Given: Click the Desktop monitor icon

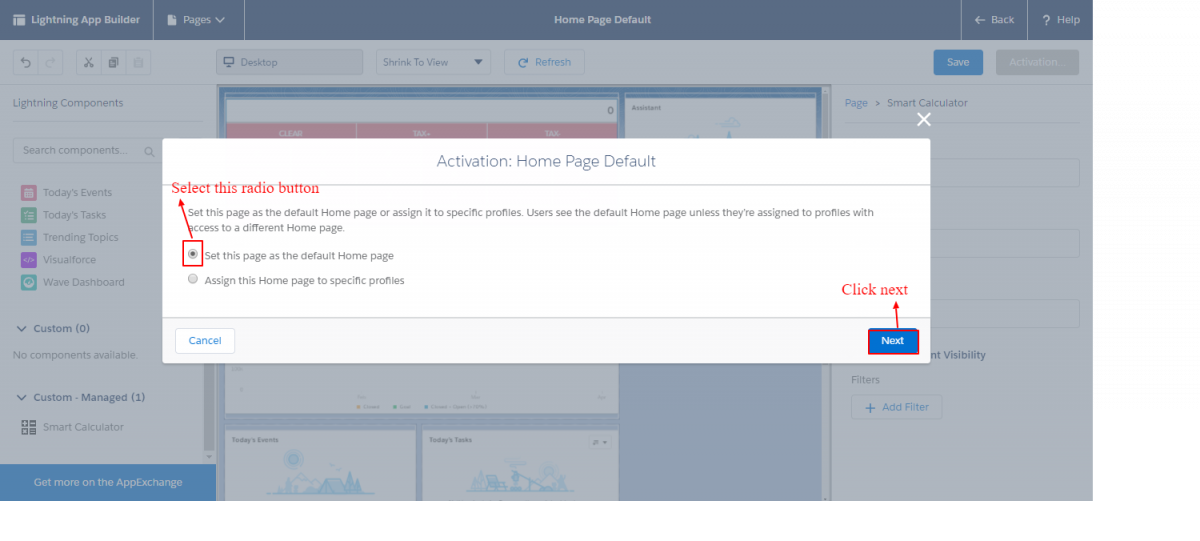Looking at the screenshot, I should coord(230,62).
